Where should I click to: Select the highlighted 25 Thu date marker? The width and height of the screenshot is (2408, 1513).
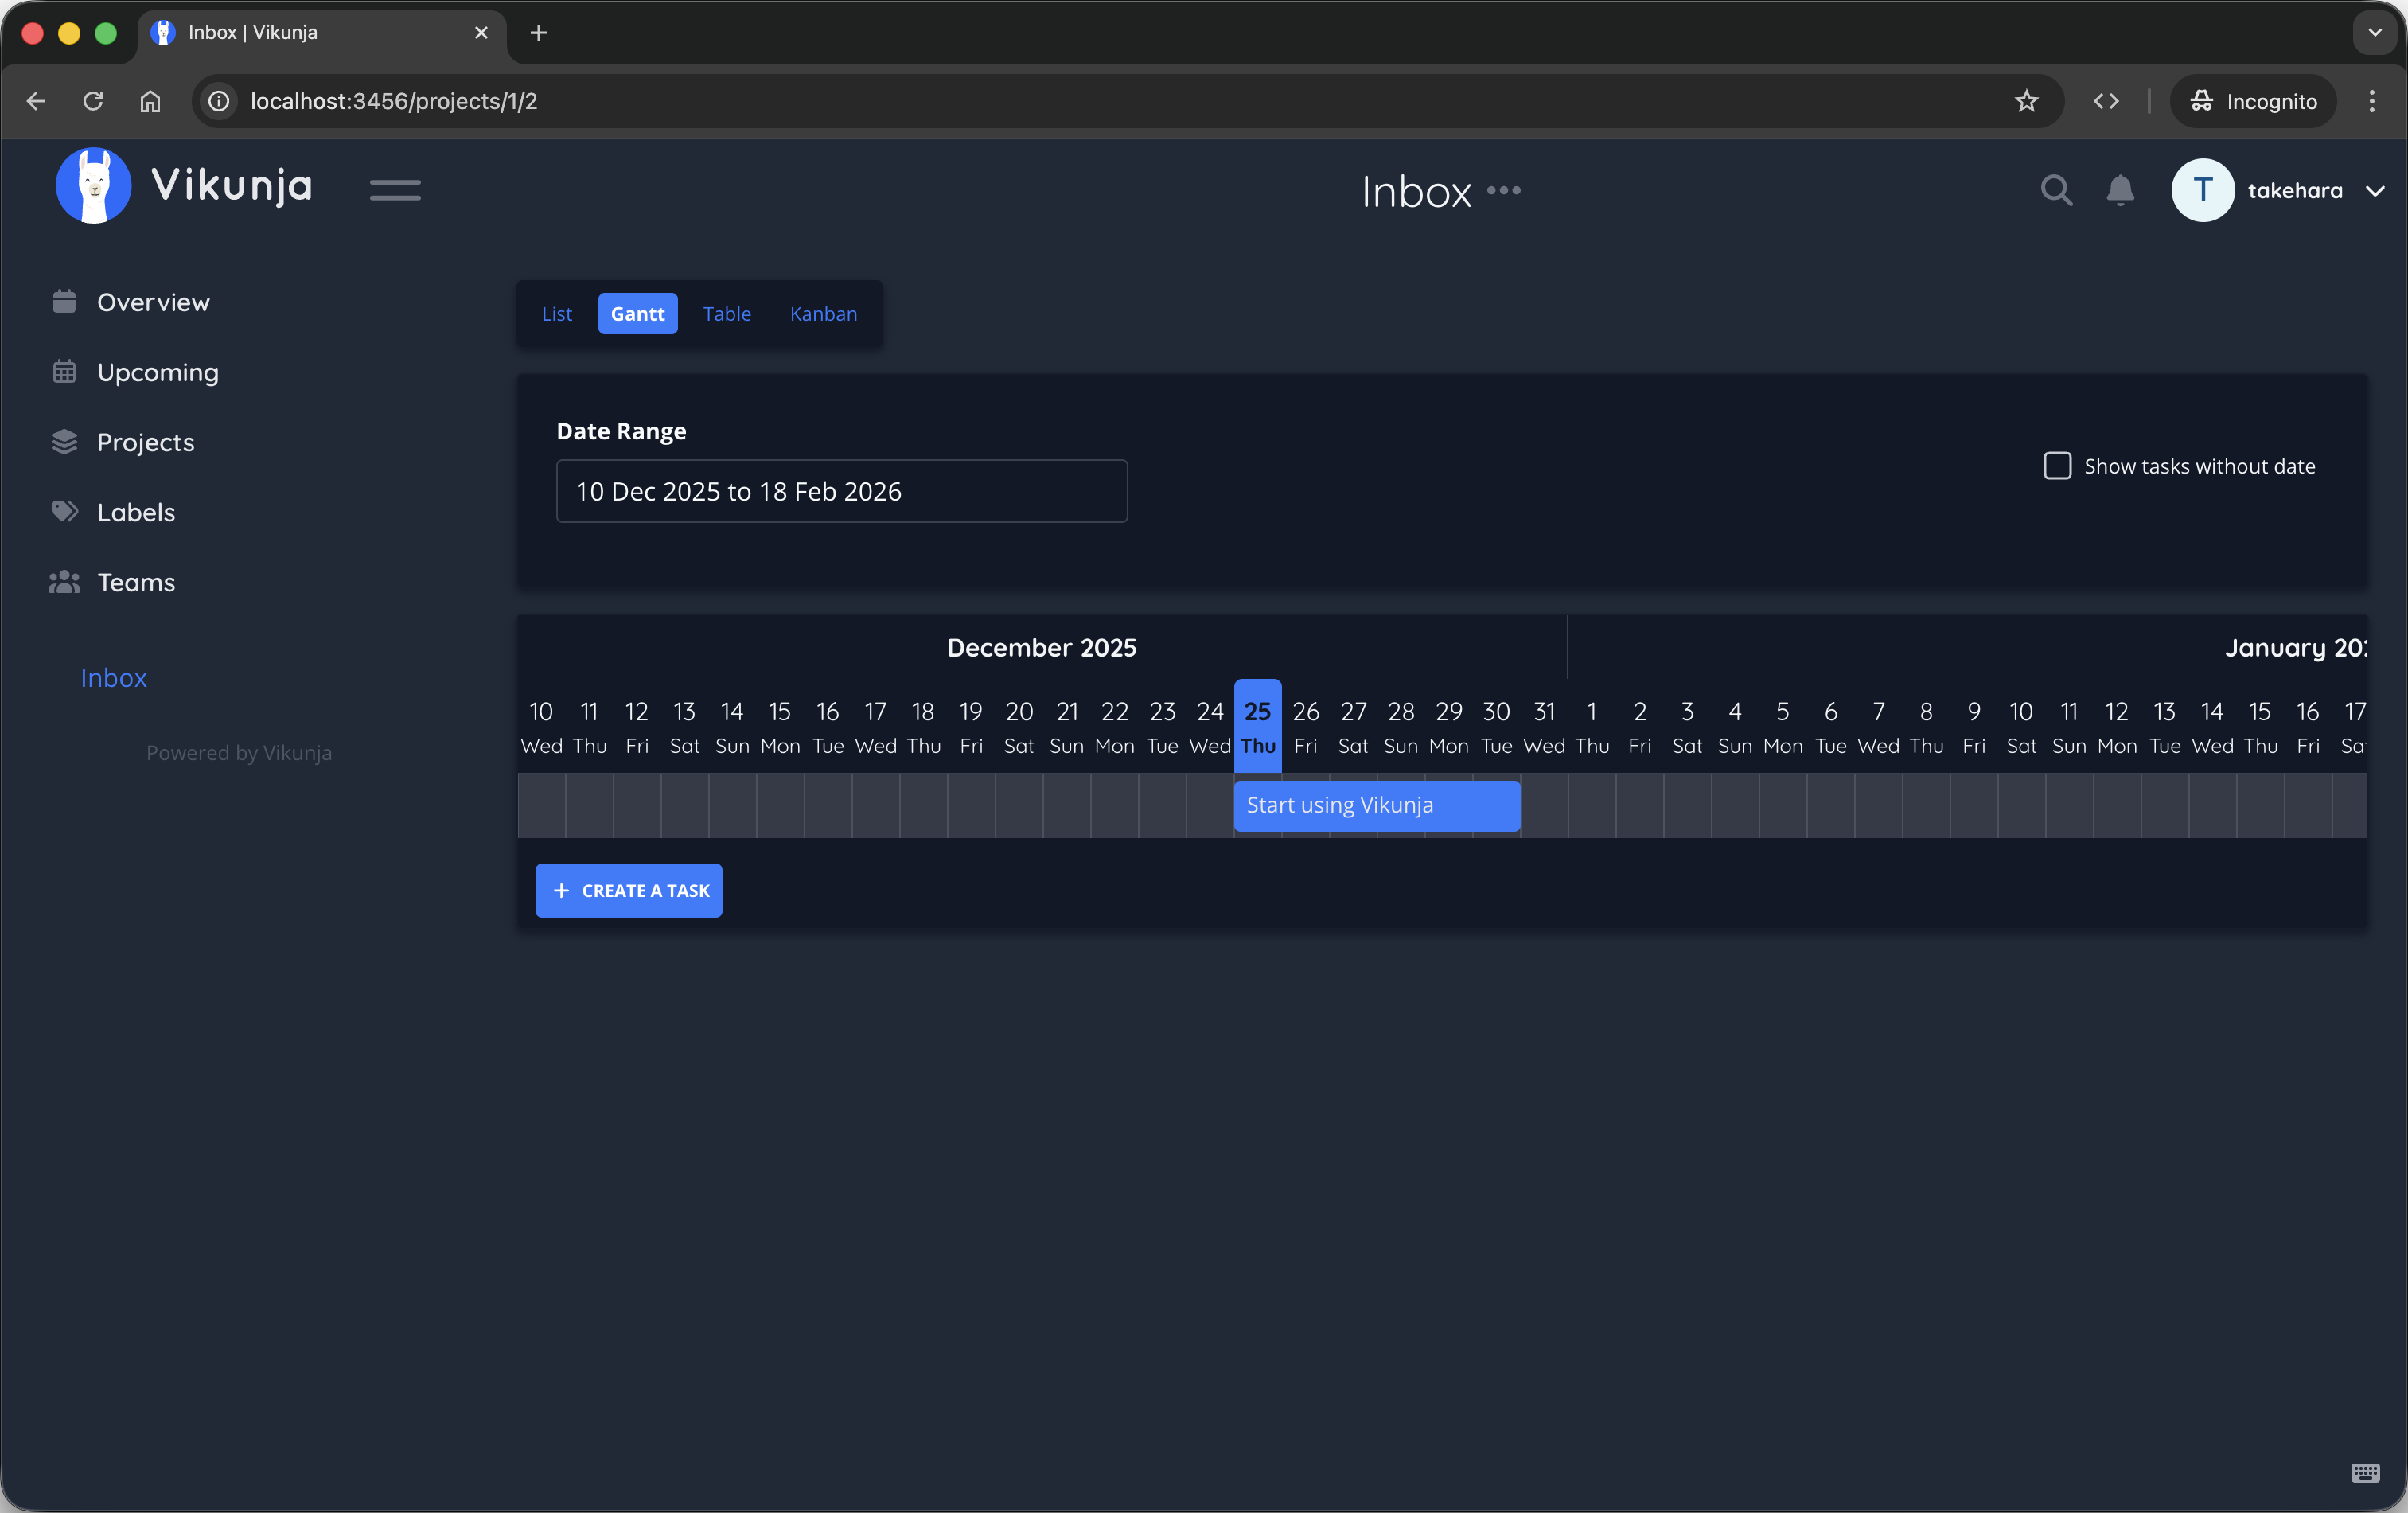click(x=1257, y=726)
